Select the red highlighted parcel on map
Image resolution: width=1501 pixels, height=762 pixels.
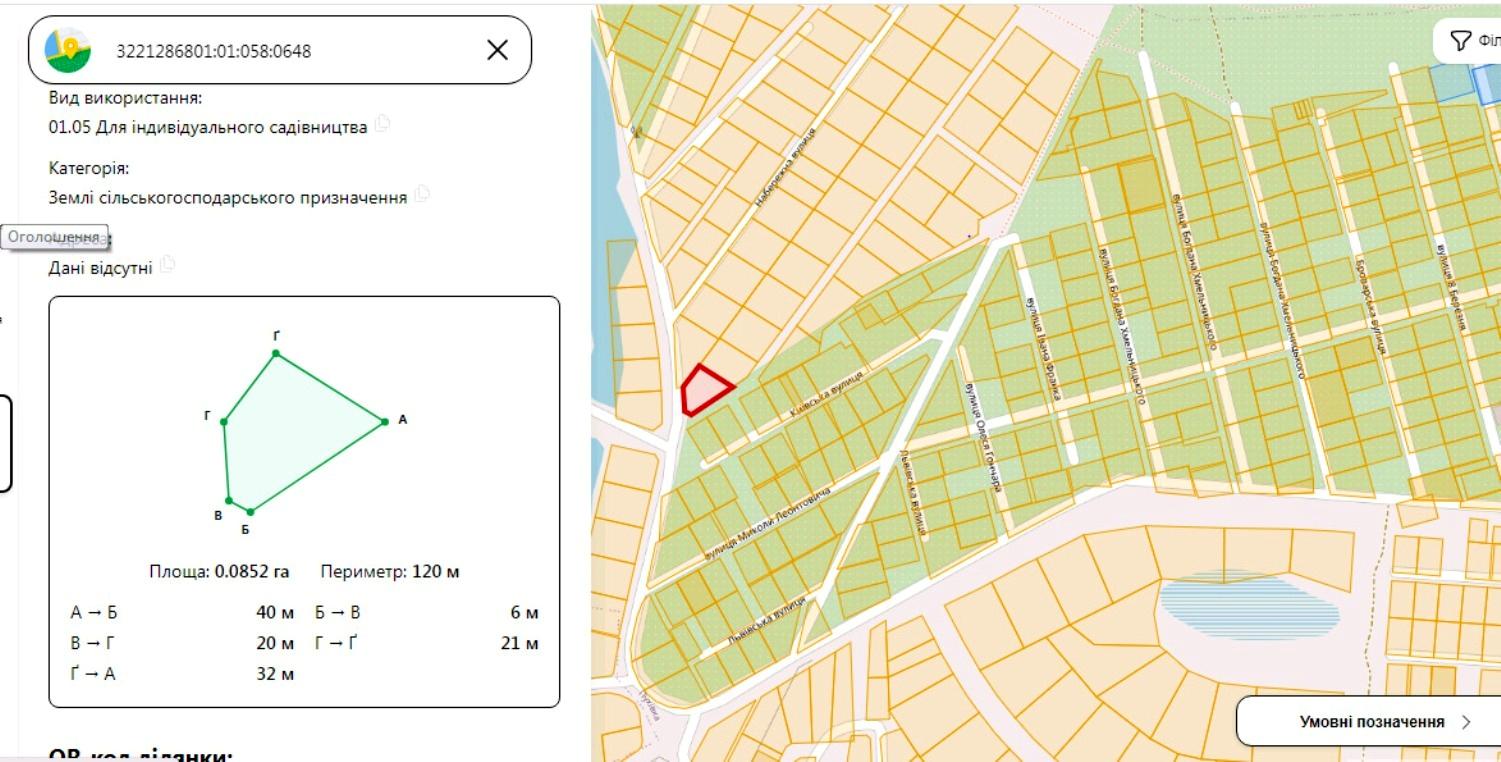click(705, 390)
